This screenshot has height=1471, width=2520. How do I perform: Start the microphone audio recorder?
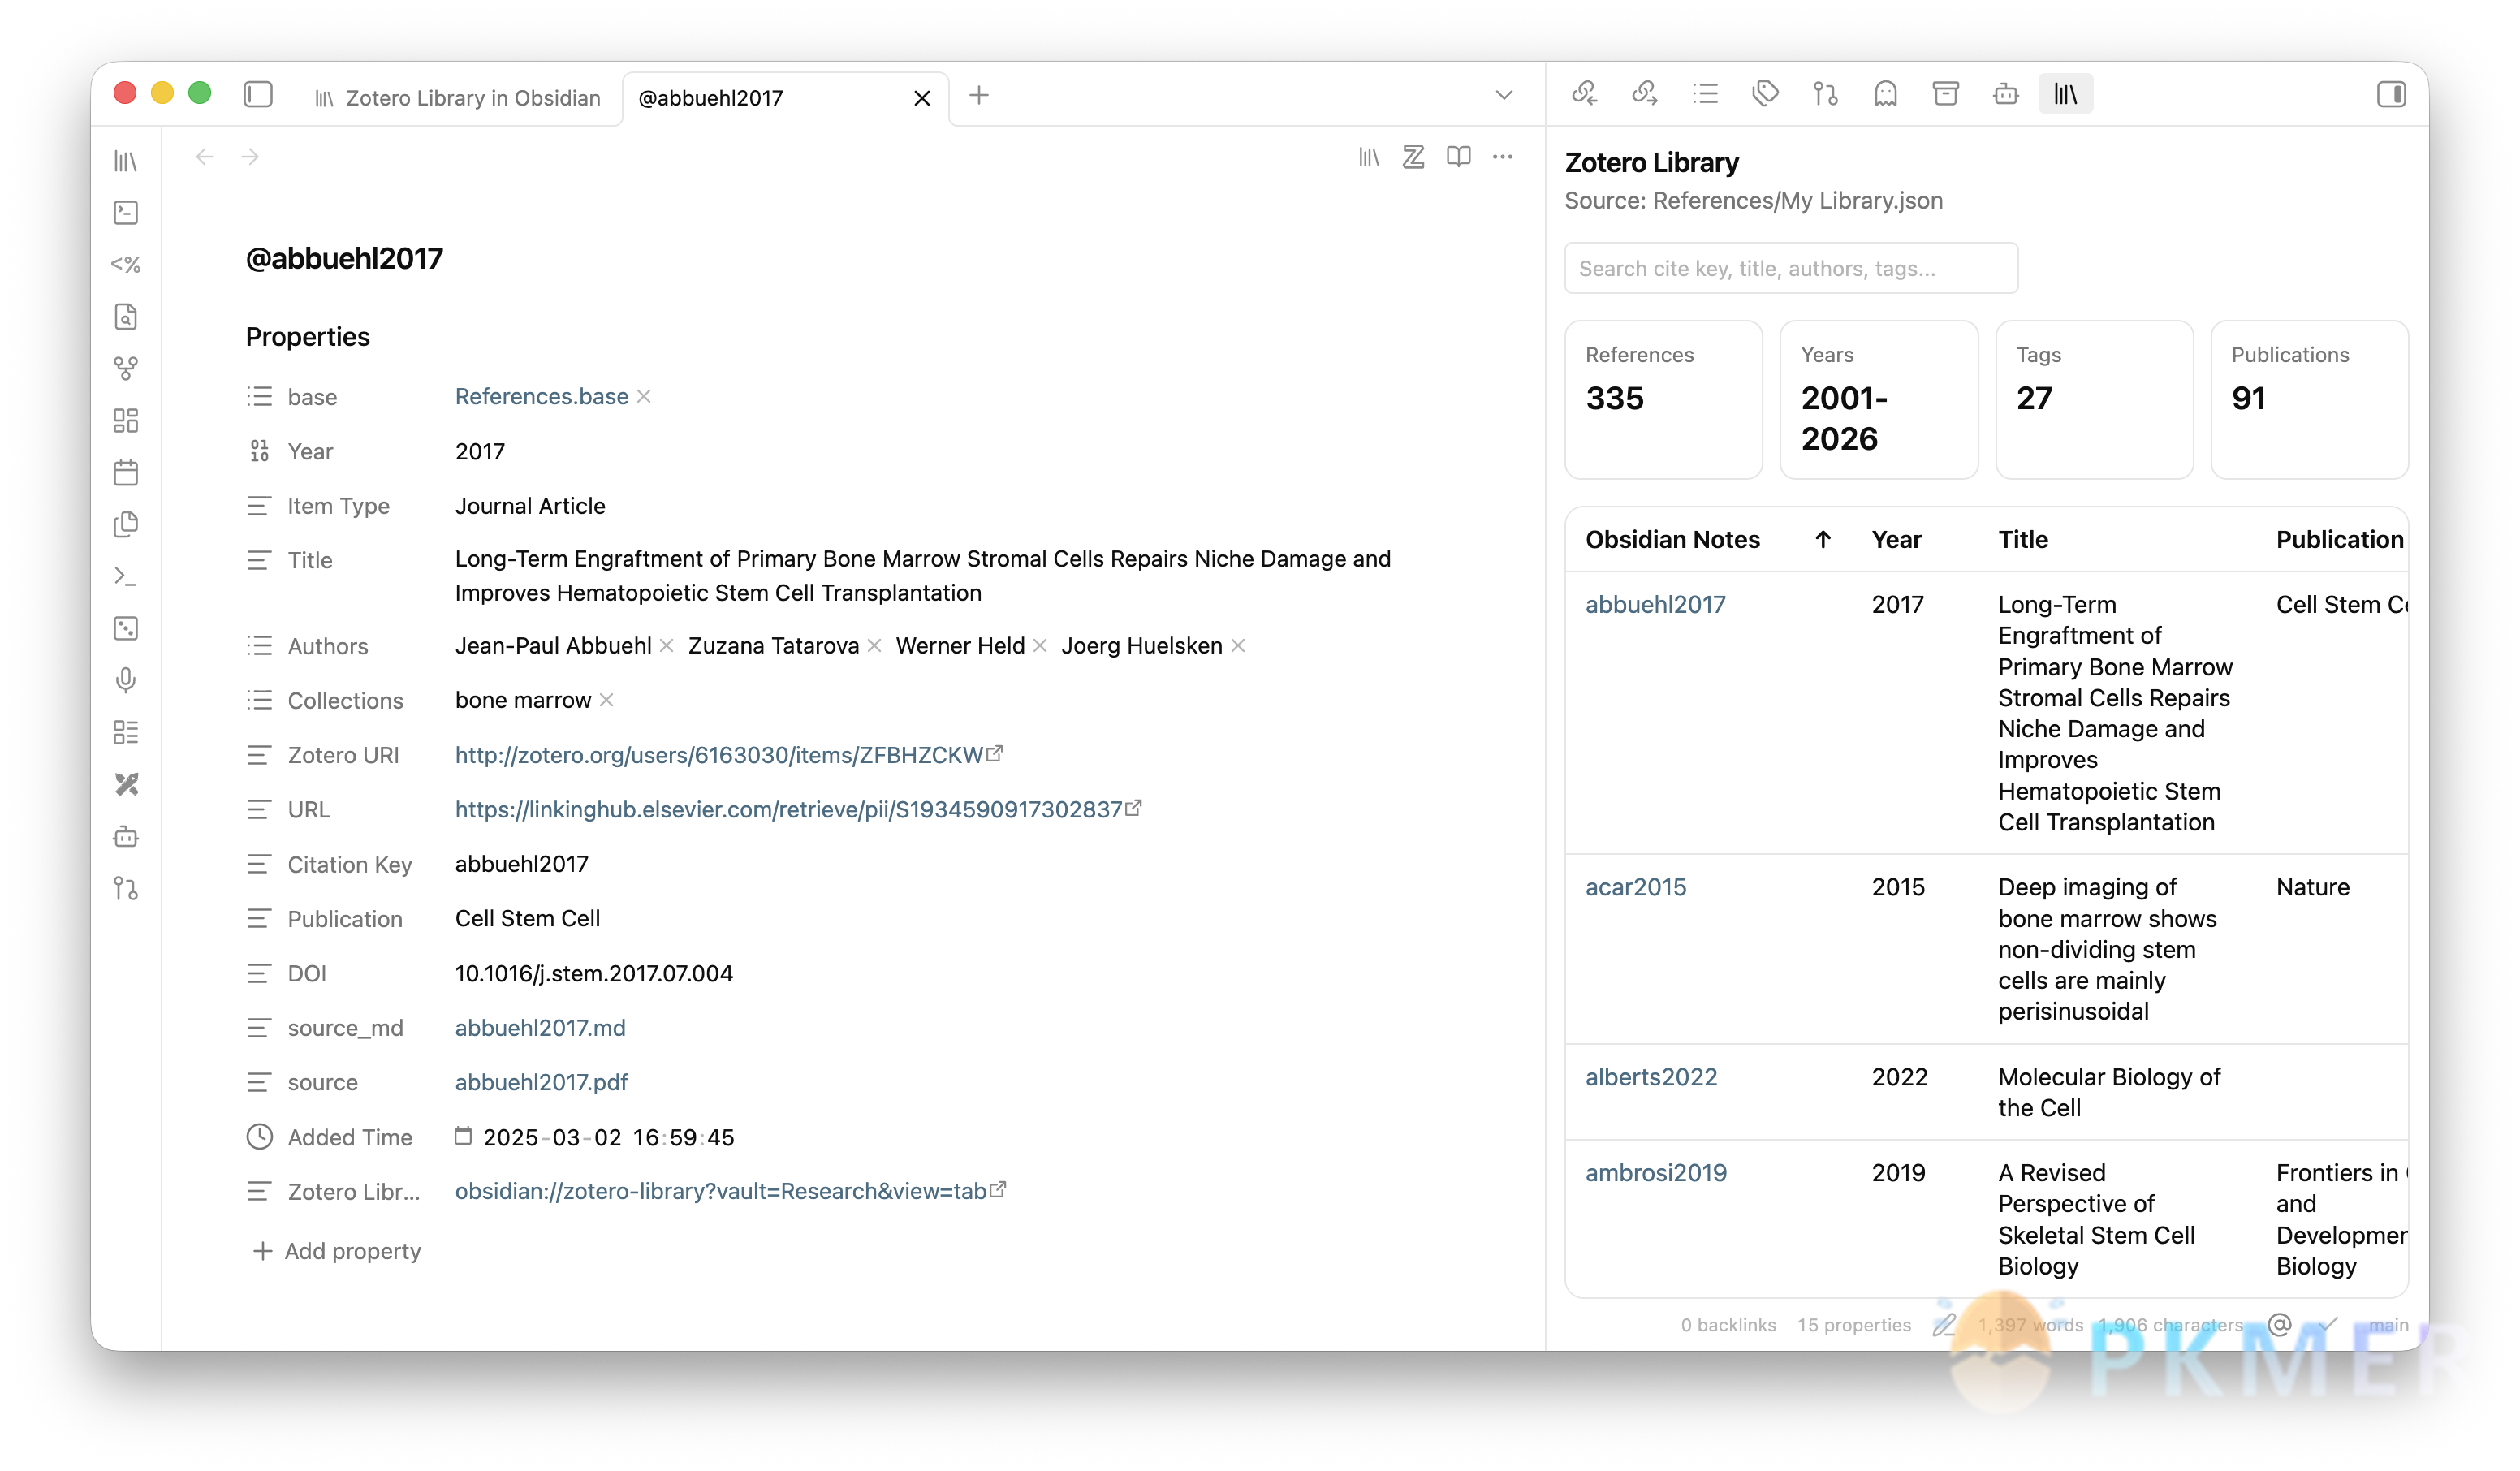(126, 681)
